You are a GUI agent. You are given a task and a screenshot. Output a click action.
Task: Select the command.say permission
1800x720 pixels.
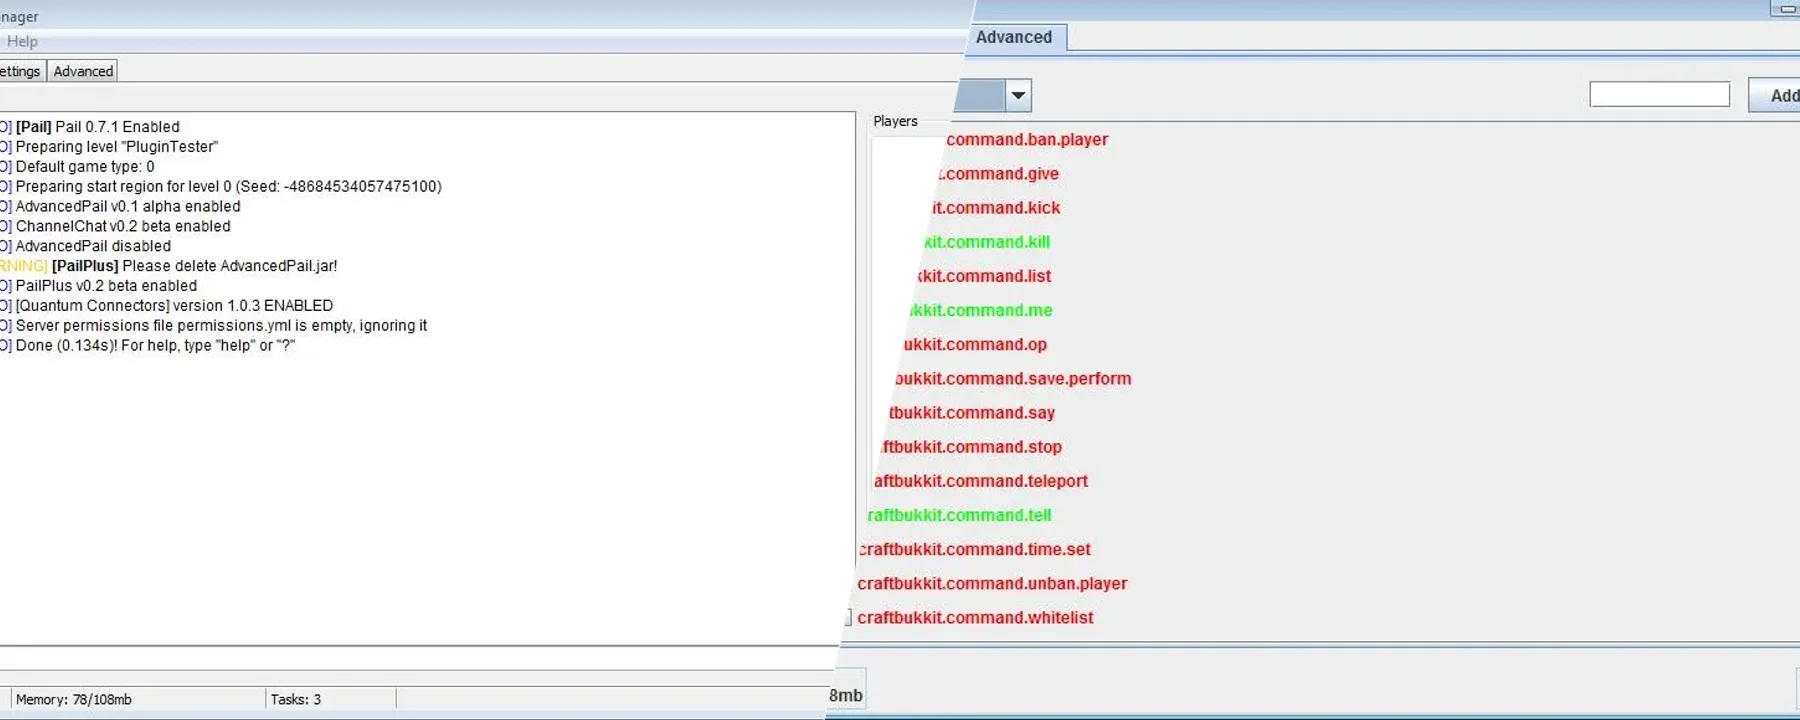[972, 413]
